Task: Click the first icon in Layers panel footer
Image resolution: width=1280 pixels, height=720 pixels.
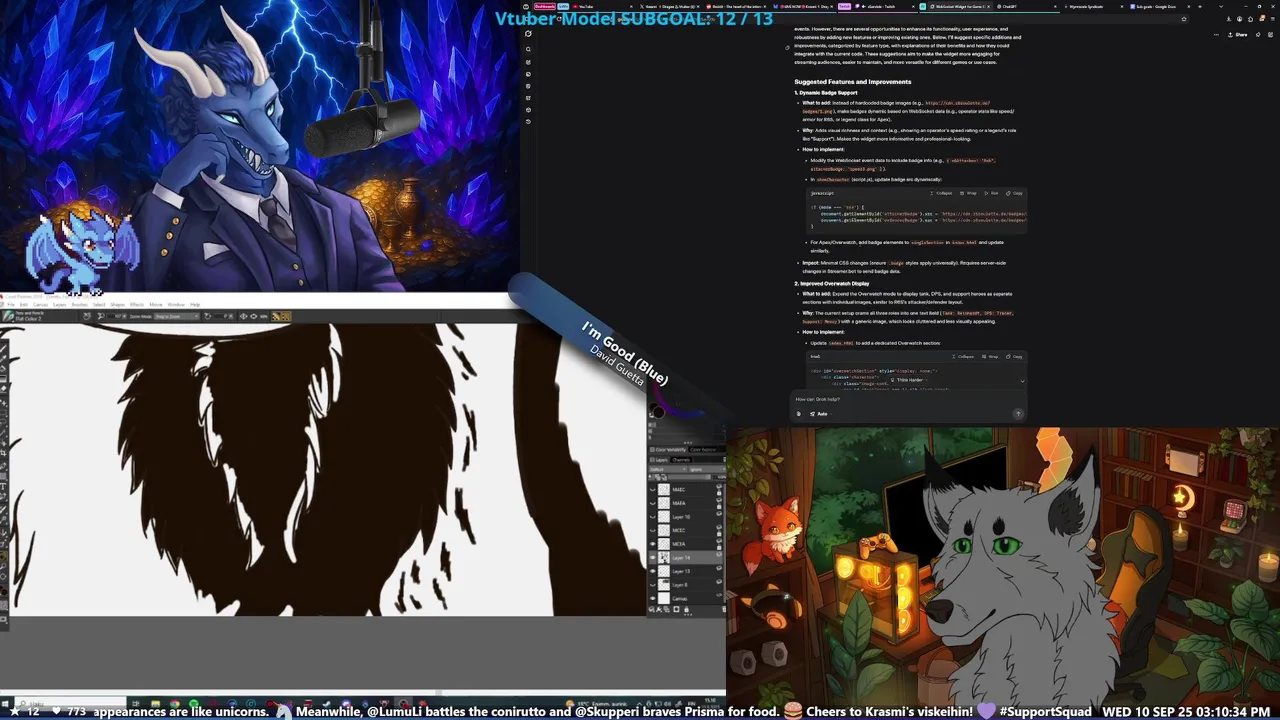Action: point(652,609)
